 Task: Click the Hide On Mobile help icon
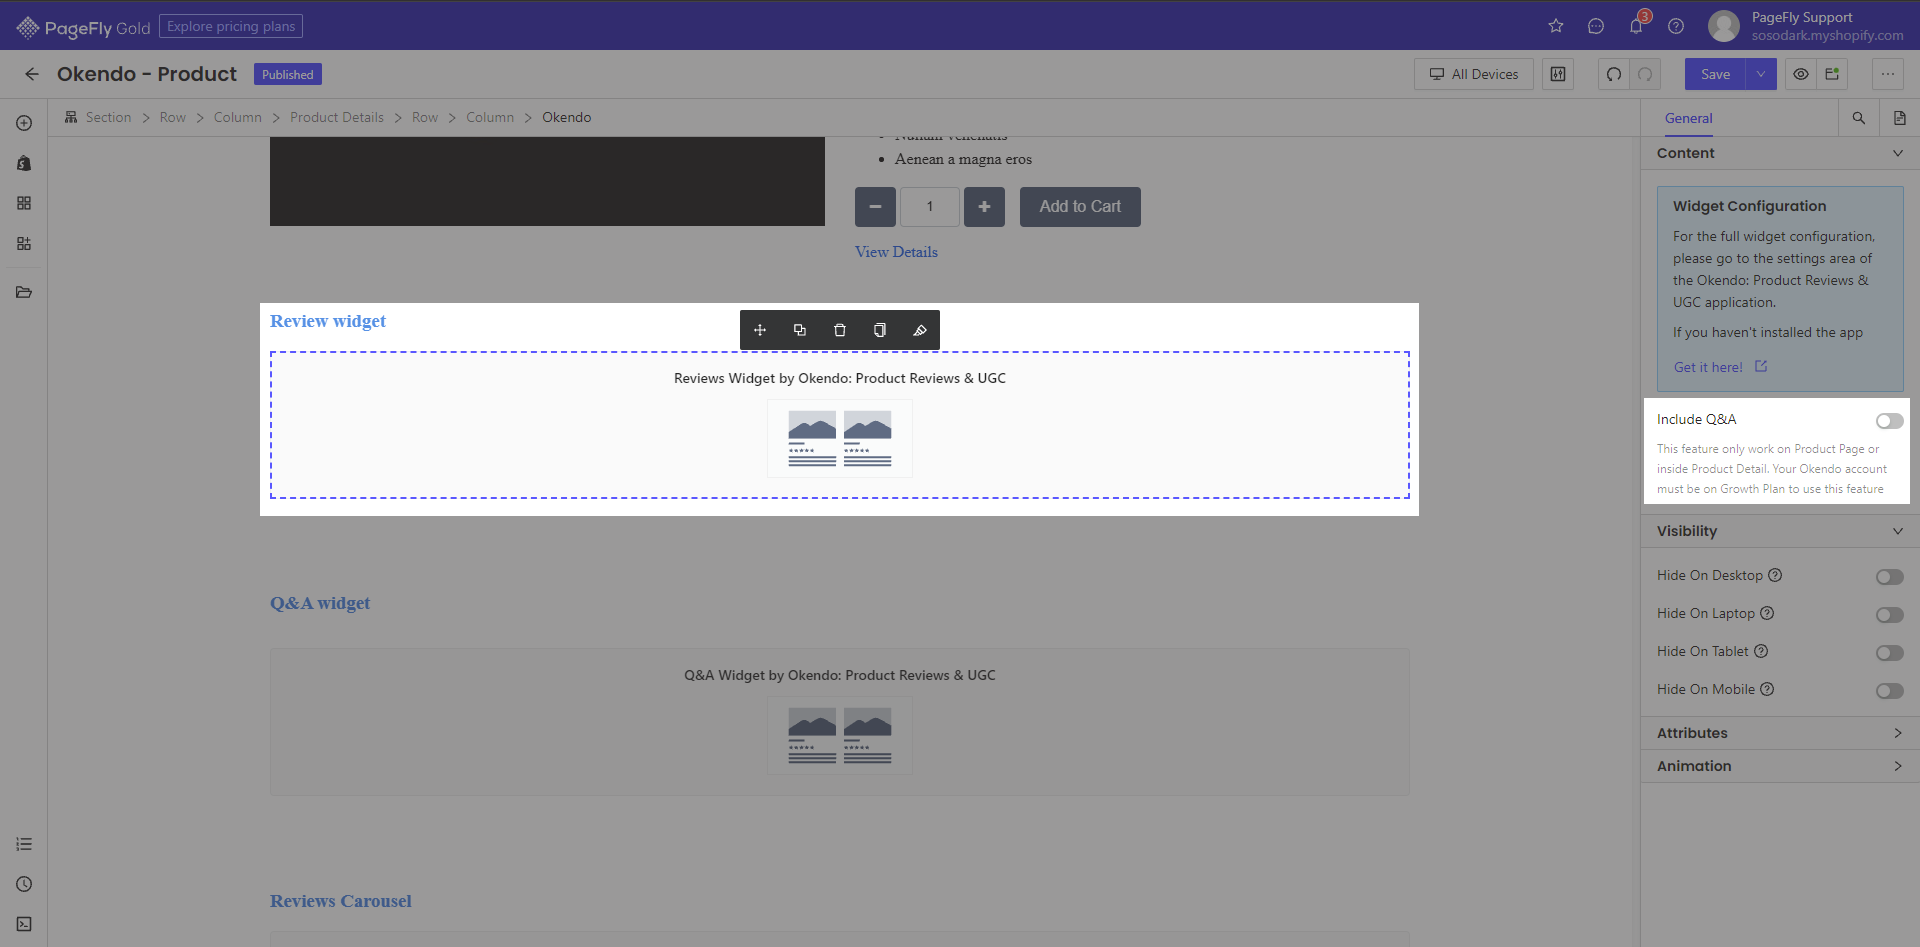click(1767, 689)
